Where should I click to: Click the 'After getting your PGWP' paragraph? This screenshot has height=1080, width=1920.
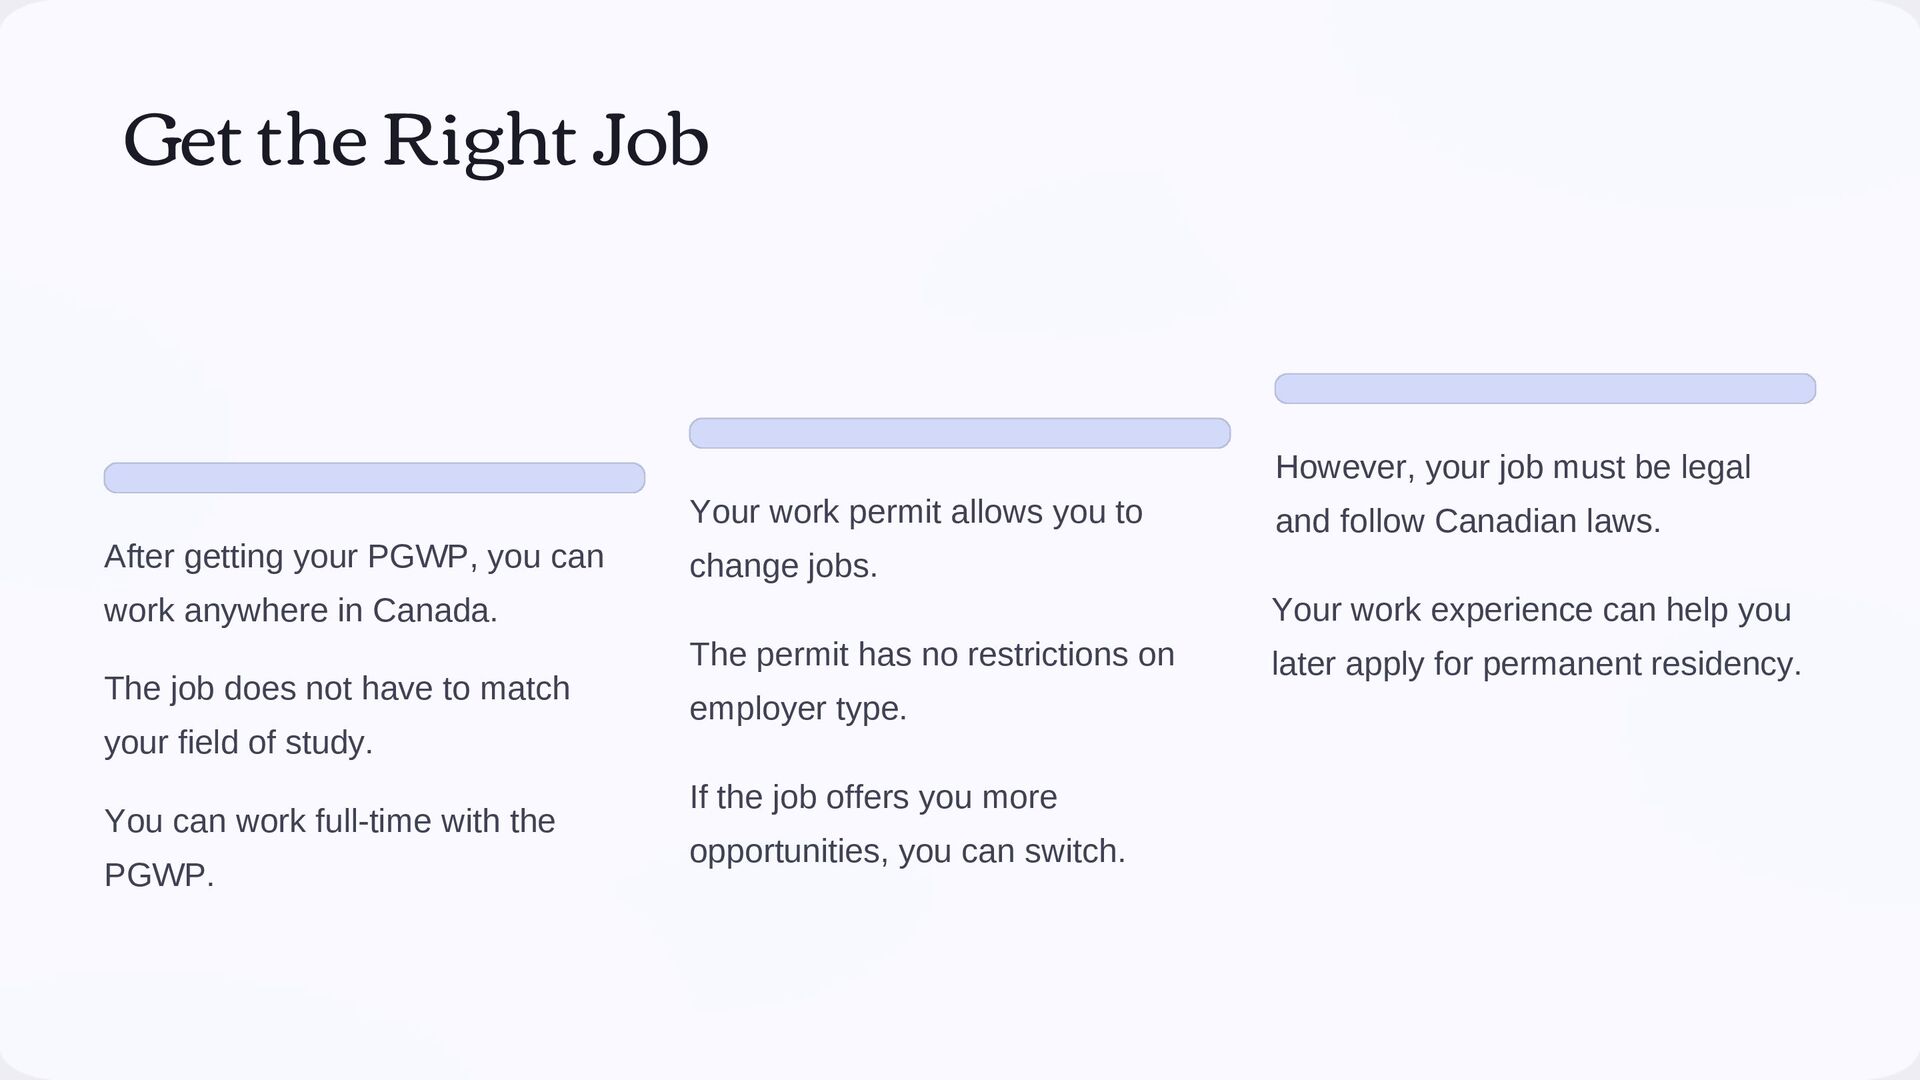[x=354, y=583]
